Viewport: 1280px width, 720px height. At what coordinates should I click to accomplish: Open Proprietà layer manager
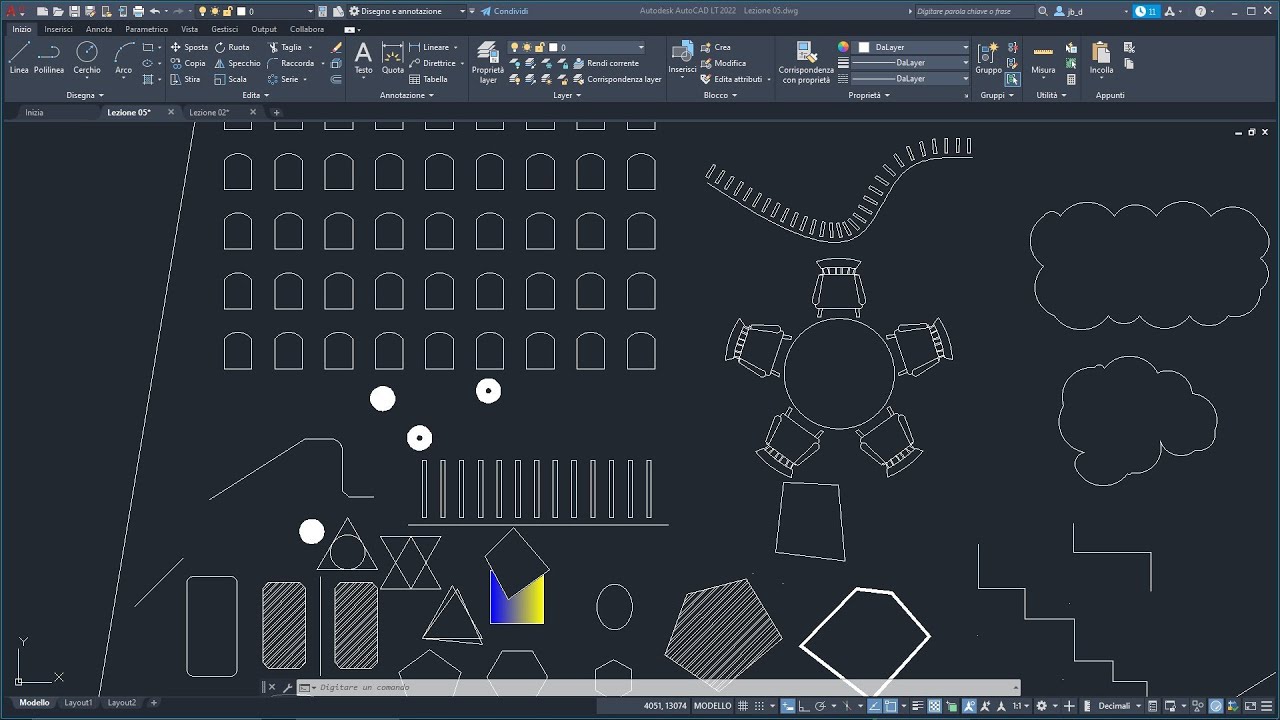click(488, 62)
